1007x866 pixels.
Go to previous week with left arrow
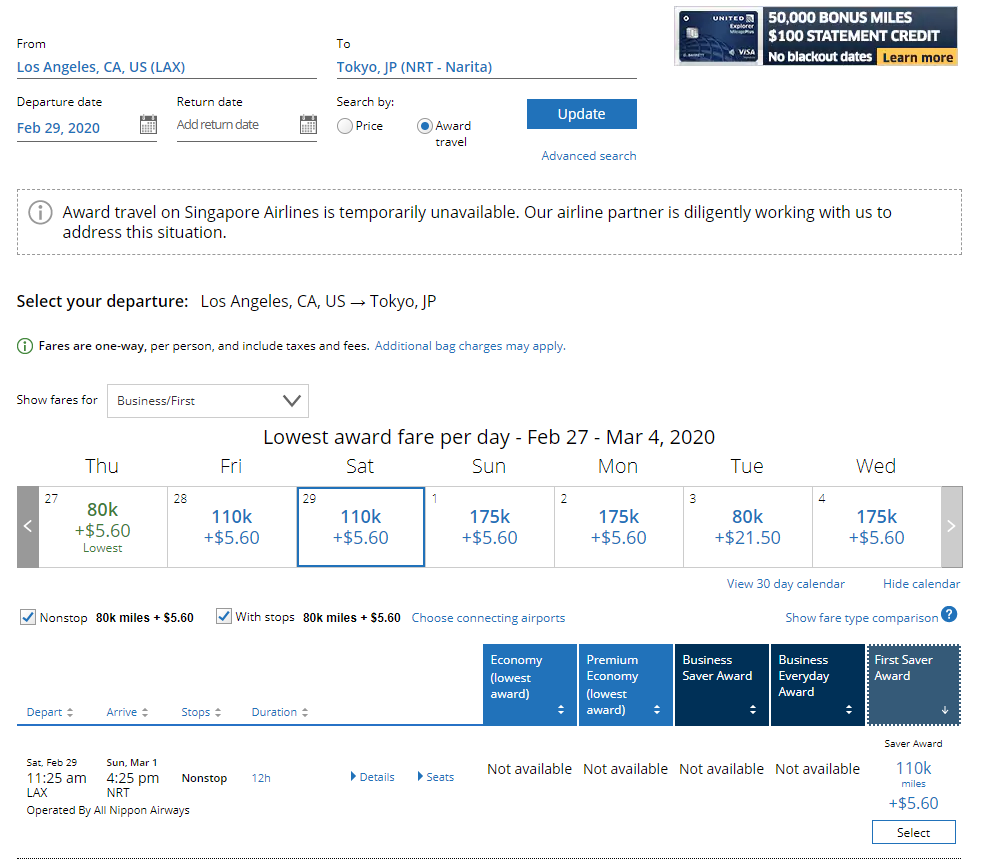click(x=28, y=527)
